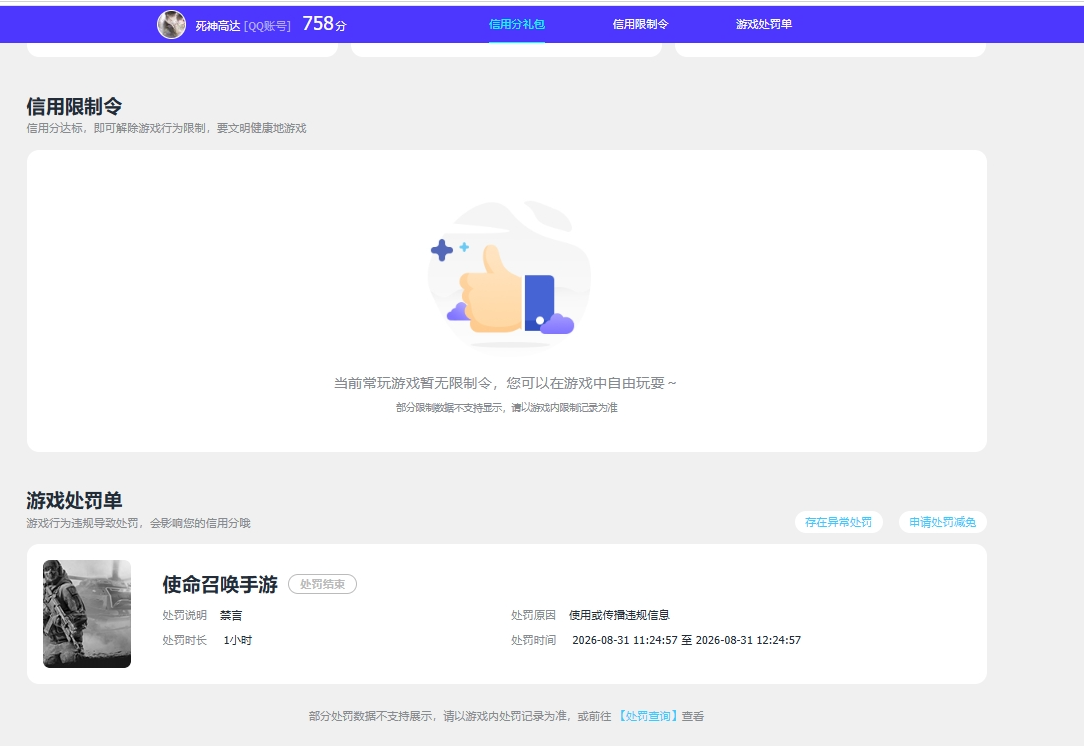Image resolution: width=1084 pixels, height=746 pixels.
Task: Click the 申请处罚减免 button
Action: [942, 522]
